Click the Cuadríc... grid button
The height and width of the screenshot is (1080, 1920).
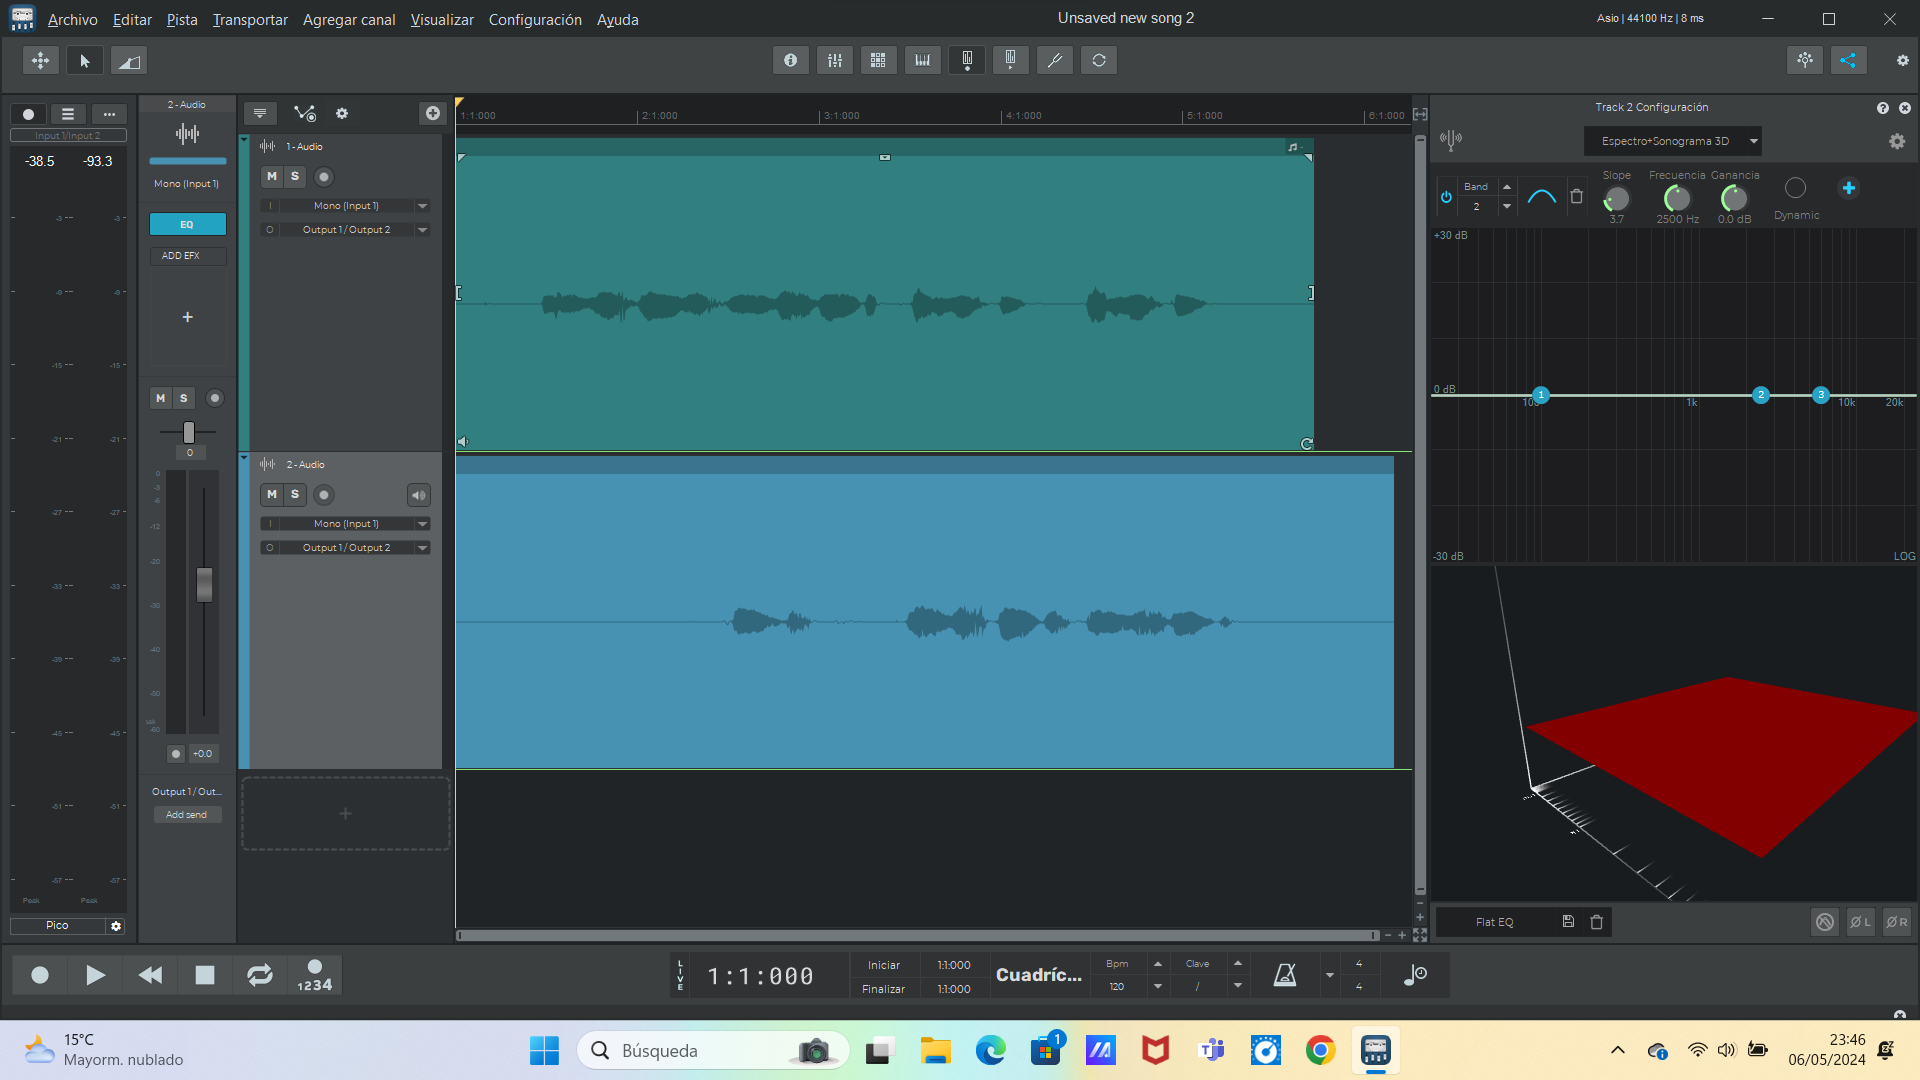point(1038,975)
